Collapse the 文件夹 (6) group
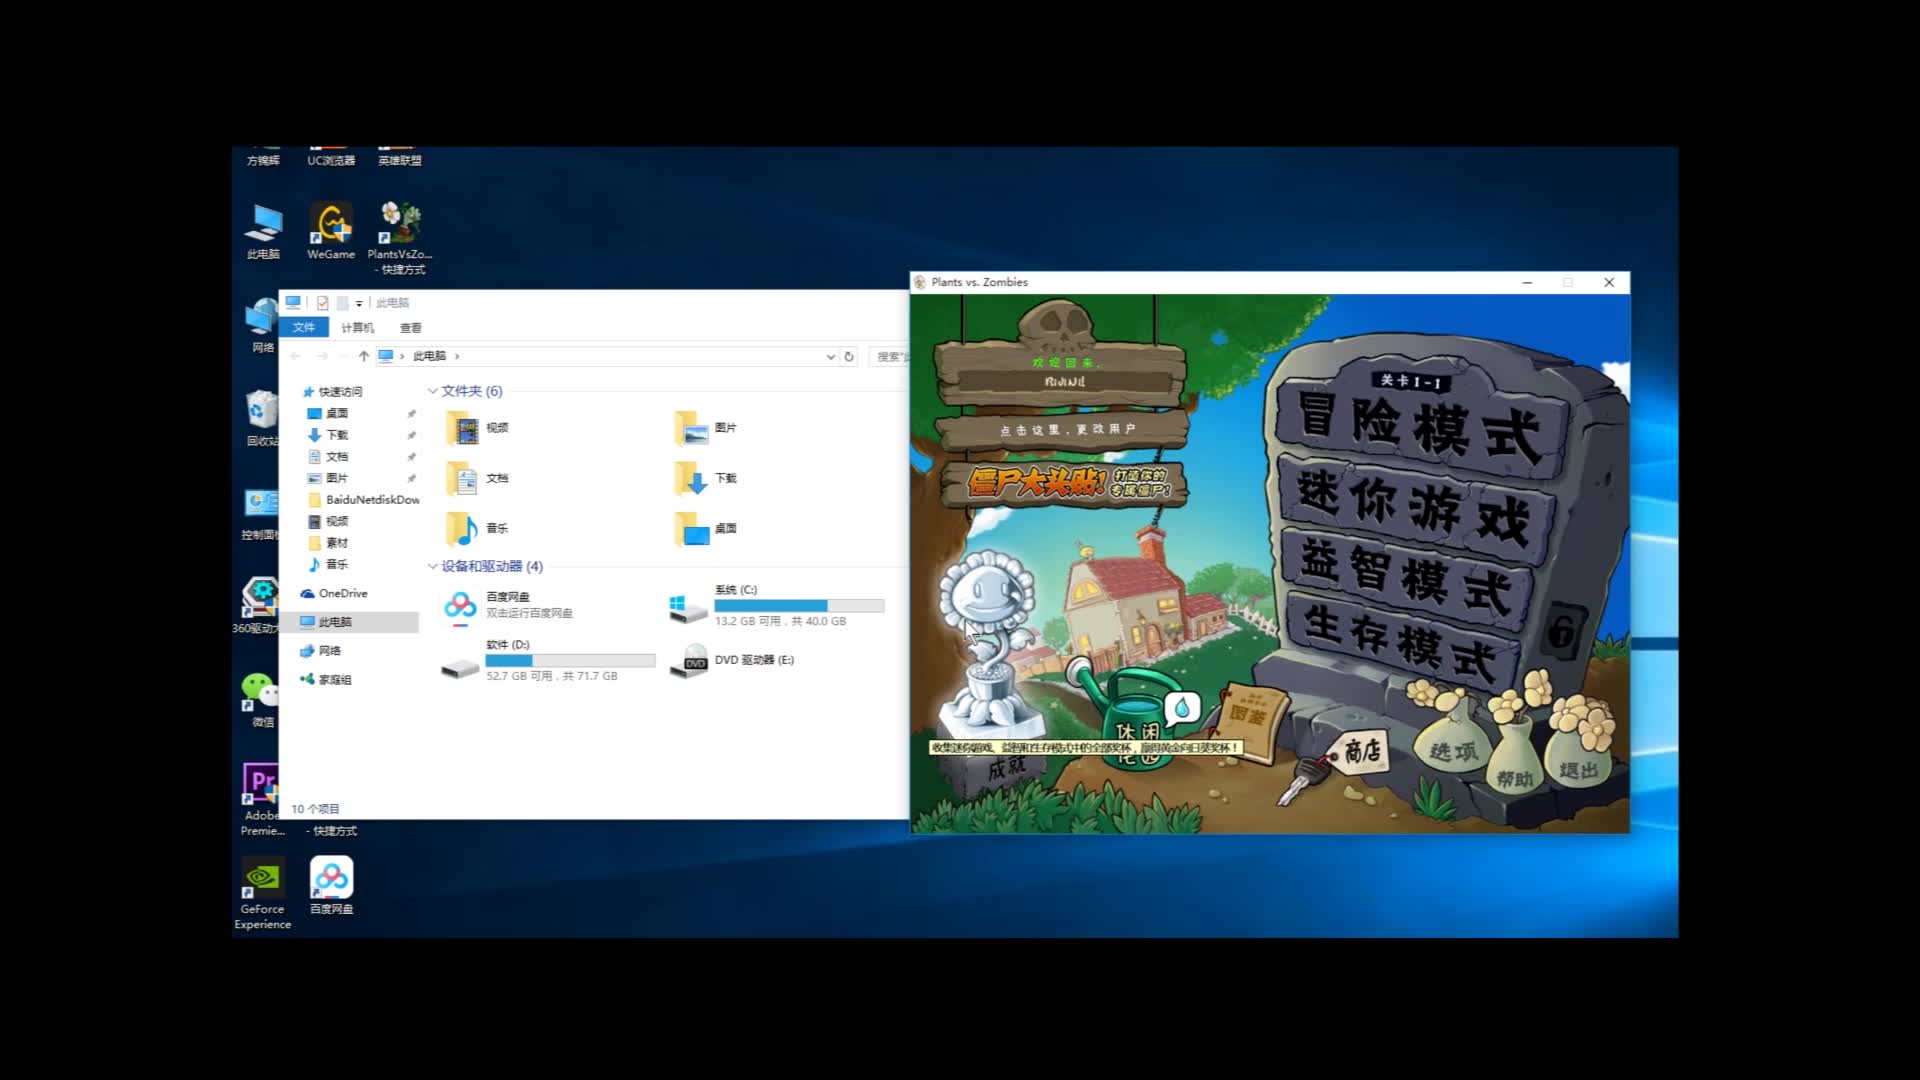 click(432, 391)
